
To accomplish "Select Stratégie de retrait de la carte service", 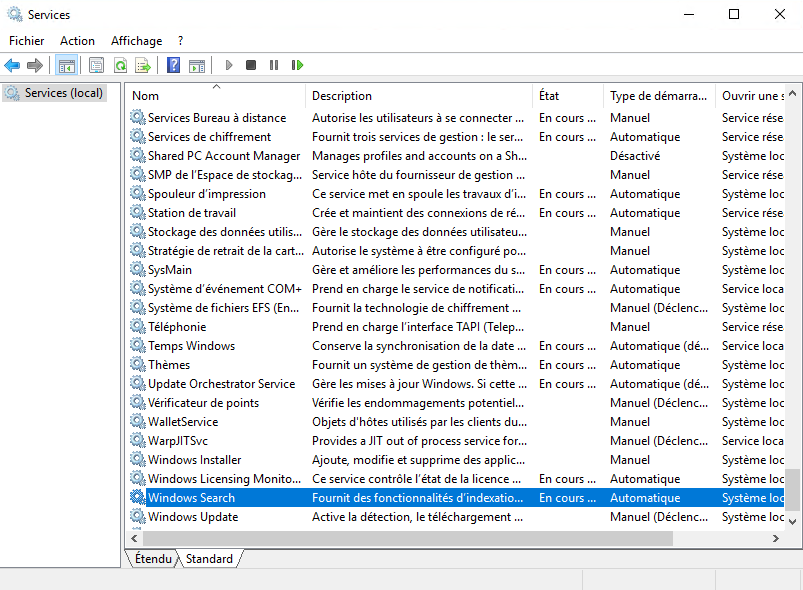I will point(456,250).
